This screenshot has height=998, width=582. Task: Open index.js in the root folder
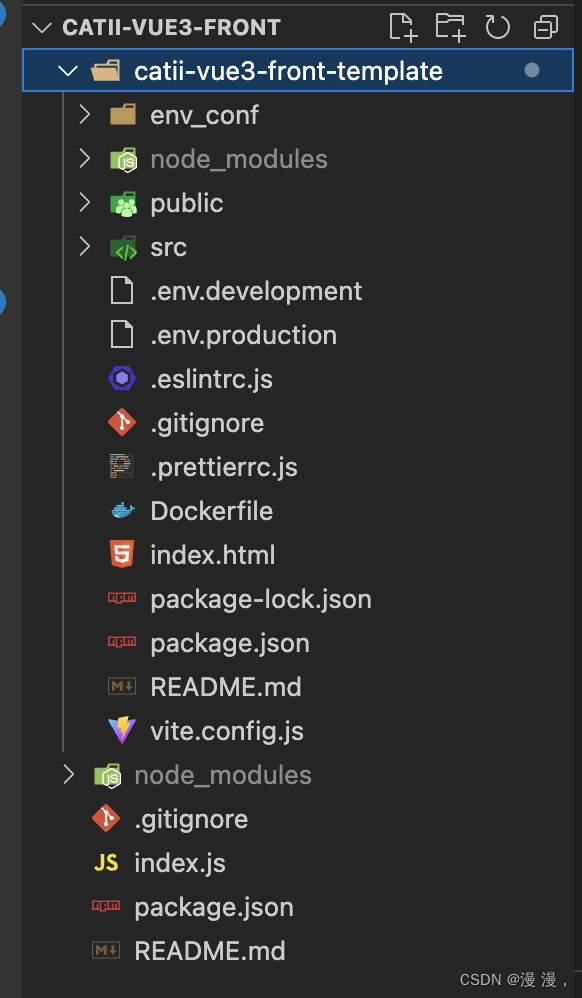click(x=178, y=862)
